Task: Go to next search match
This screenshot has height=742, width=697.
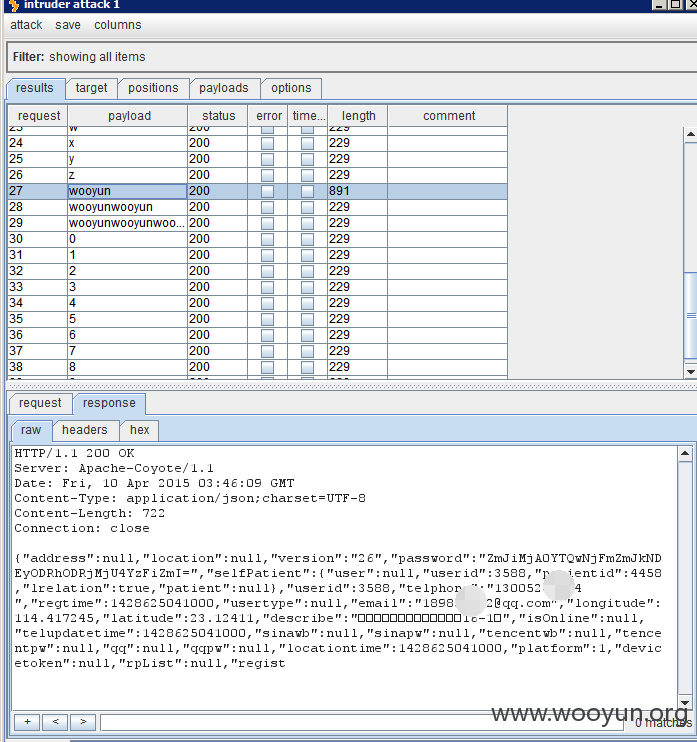Action: click(x=83, y=722)
